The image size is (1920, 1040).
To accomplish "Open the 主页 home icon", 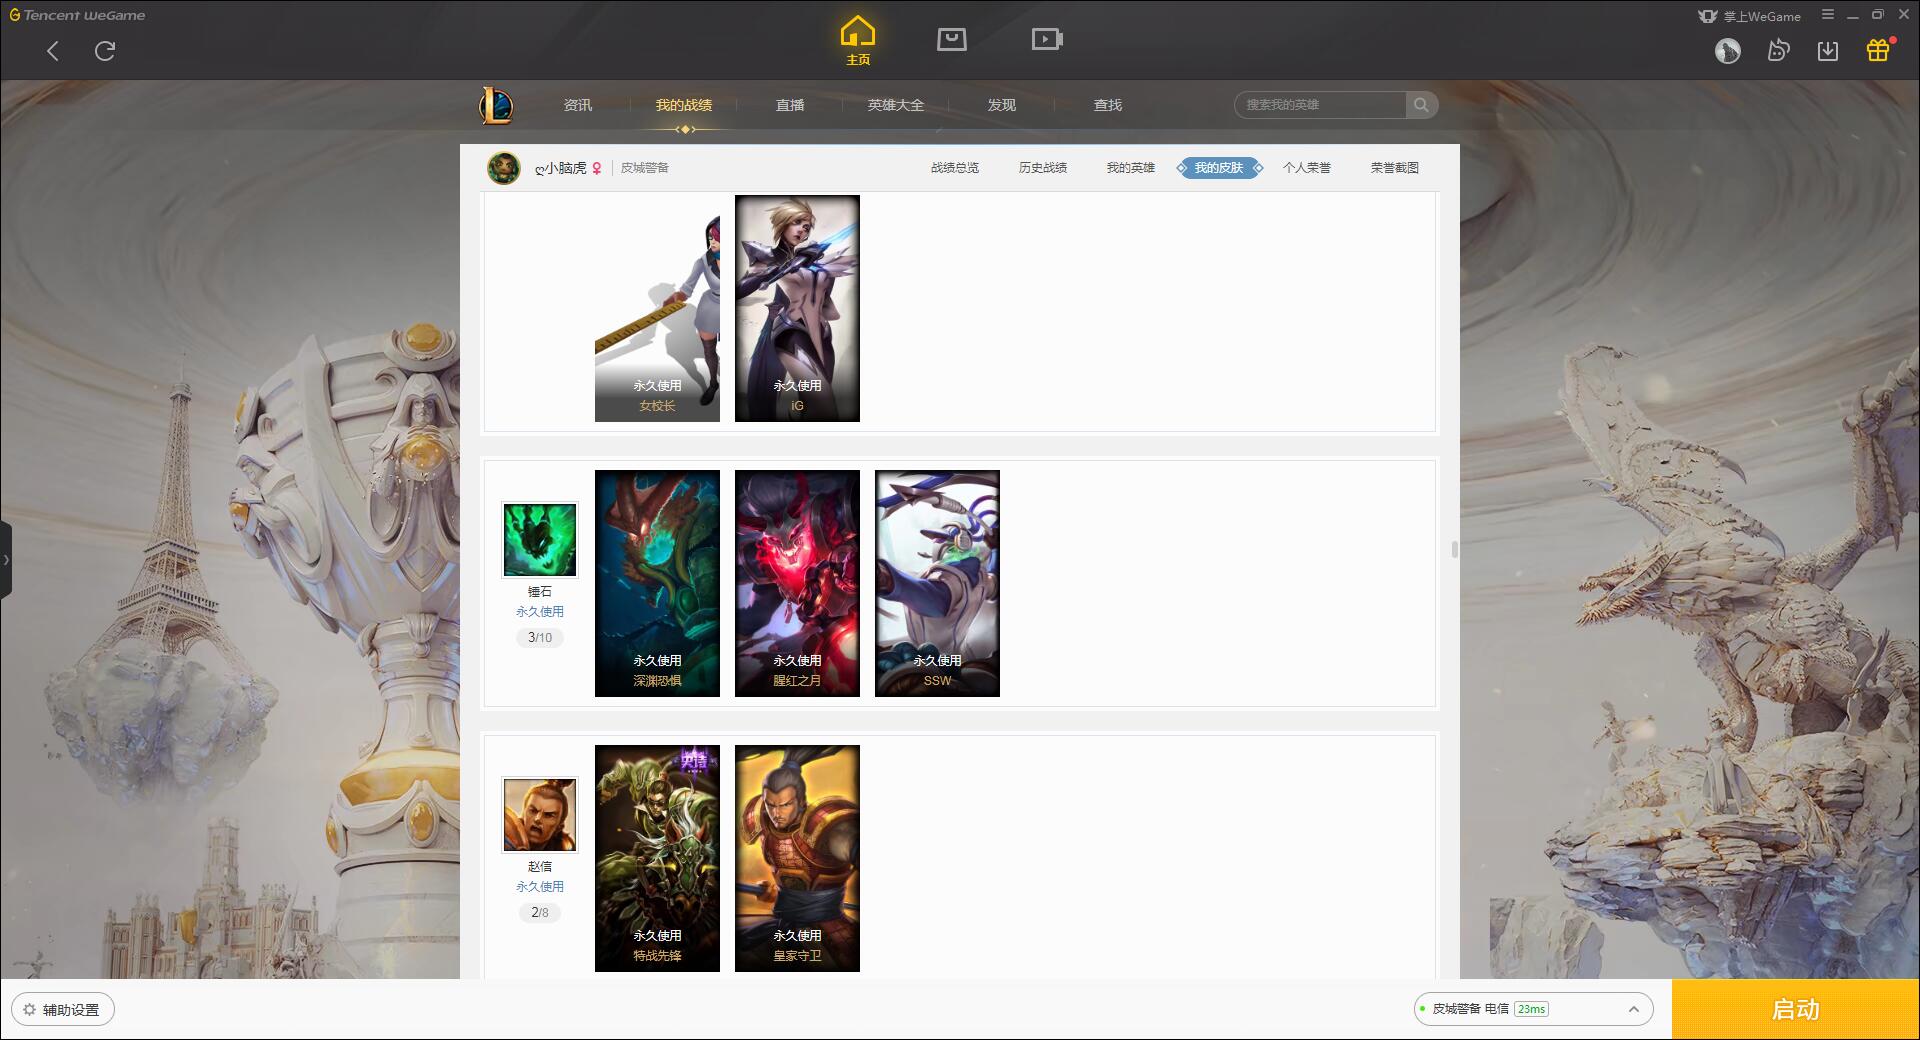I will (x=858, y=41).
